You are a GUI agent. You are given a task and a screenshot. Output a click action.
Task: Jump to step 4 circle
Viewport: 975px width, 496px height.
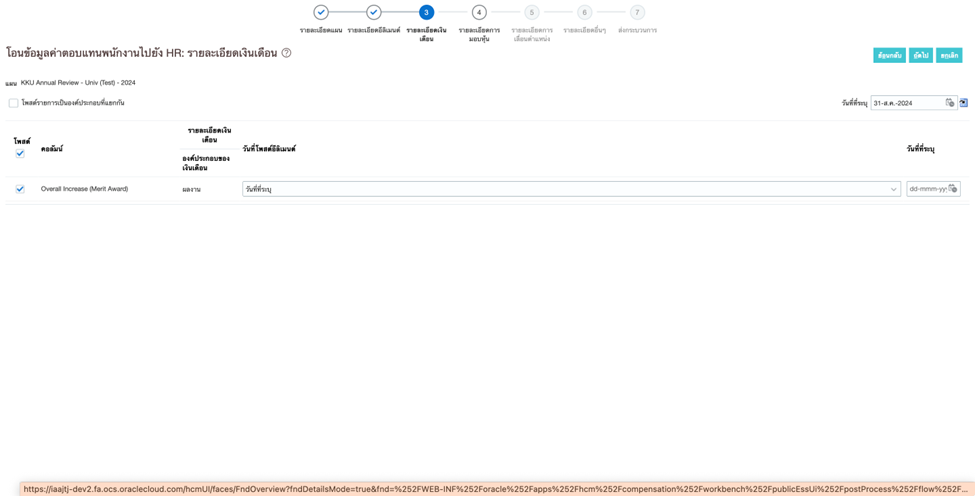tap(479, 13)
